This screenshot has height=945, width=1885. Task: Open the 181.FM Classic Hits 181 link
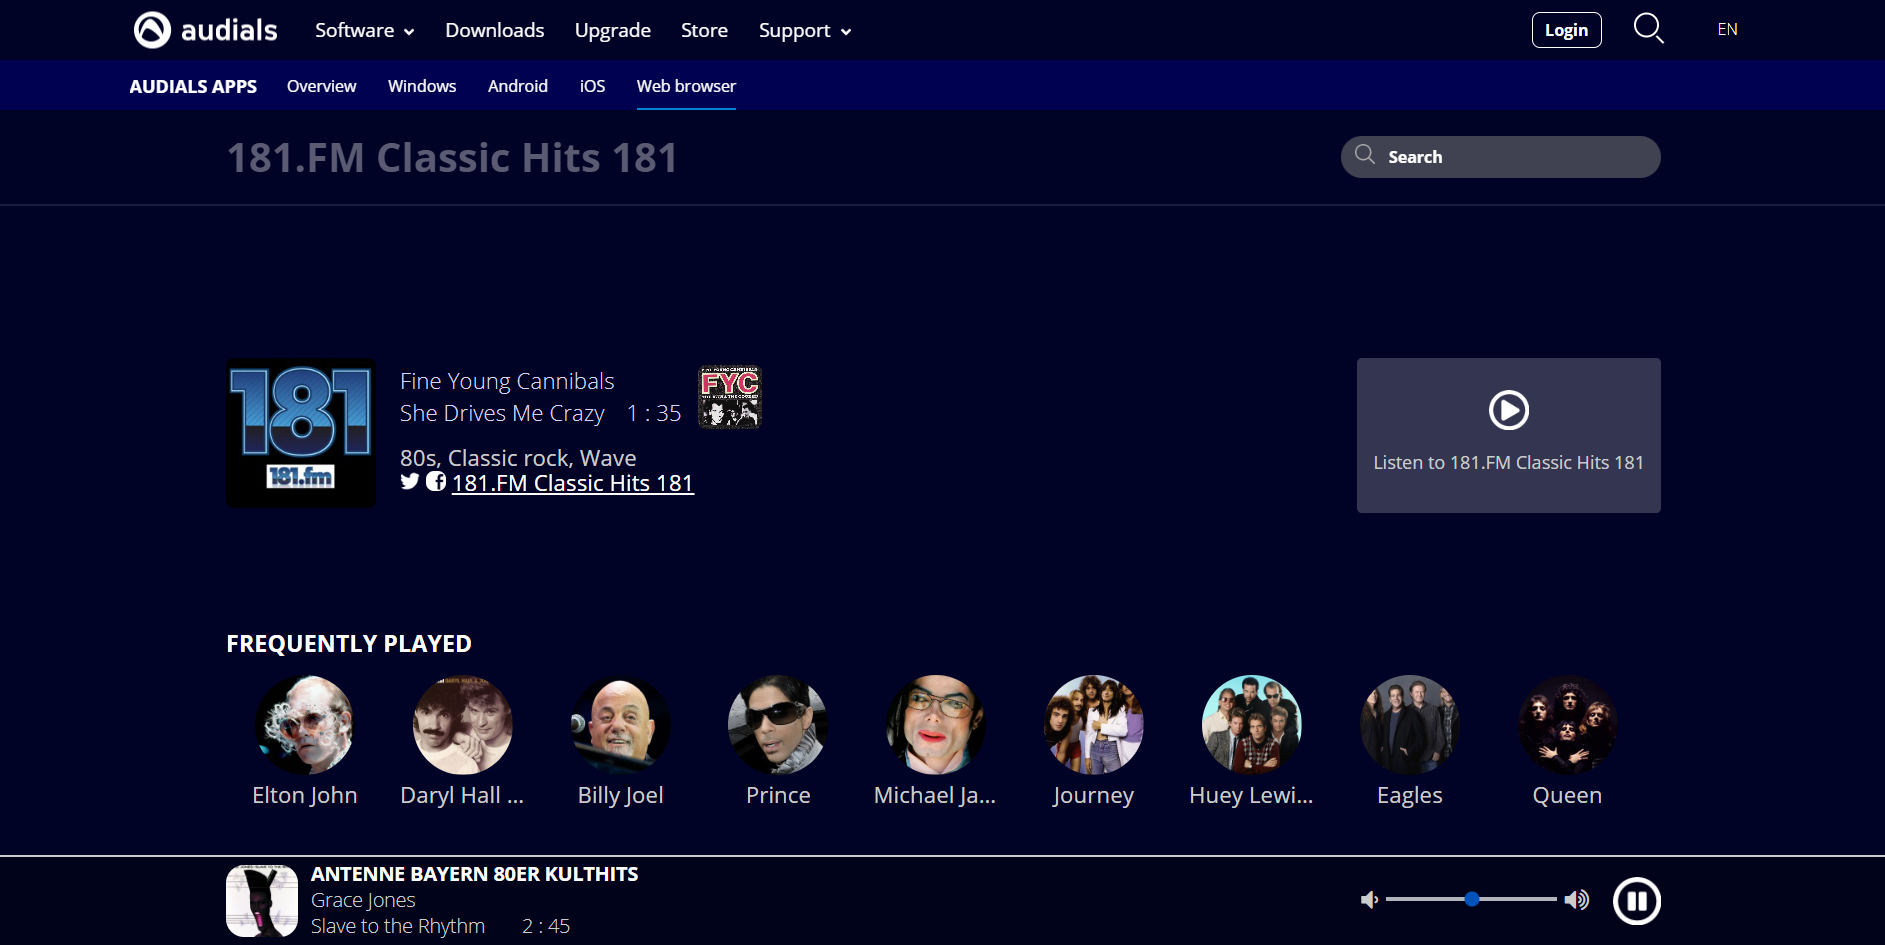tap(572, 484)
